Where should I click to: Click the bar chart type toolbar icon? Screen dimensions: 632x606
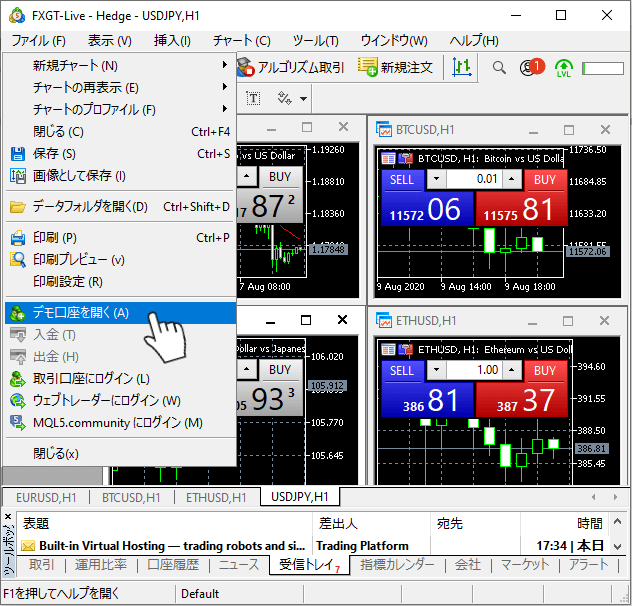pyautogui.click(x=462, y=67)
